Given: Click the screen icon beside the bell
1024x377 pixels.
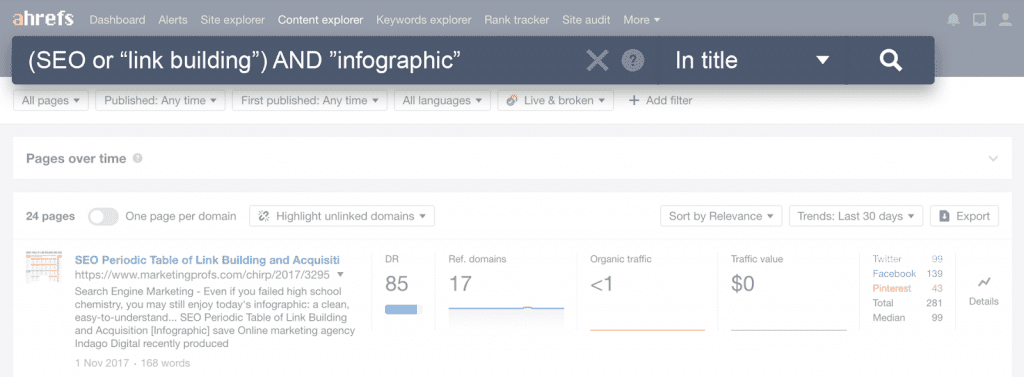Looking at the screenshot, I should [x=979, y=20].
